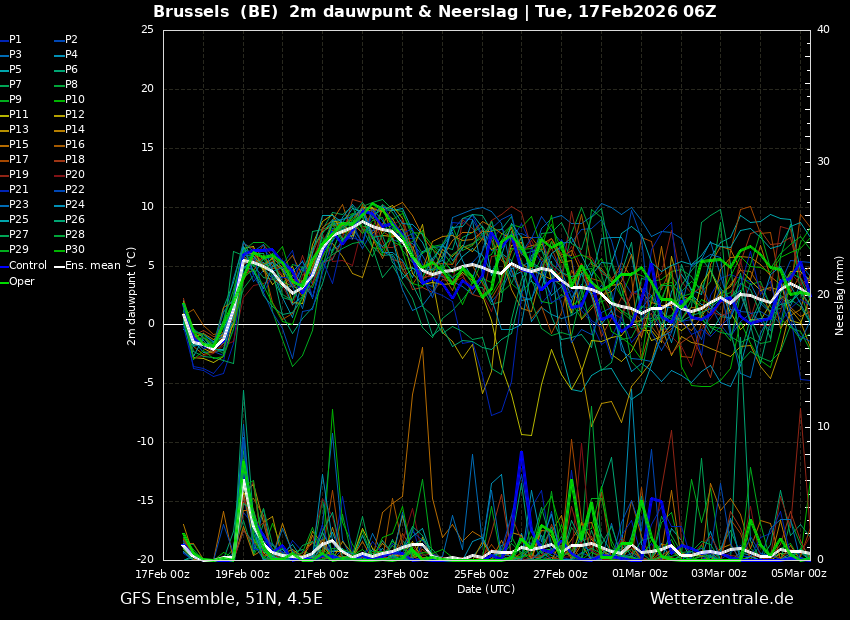Click the P1 legend entry

(x=15, y=40)
